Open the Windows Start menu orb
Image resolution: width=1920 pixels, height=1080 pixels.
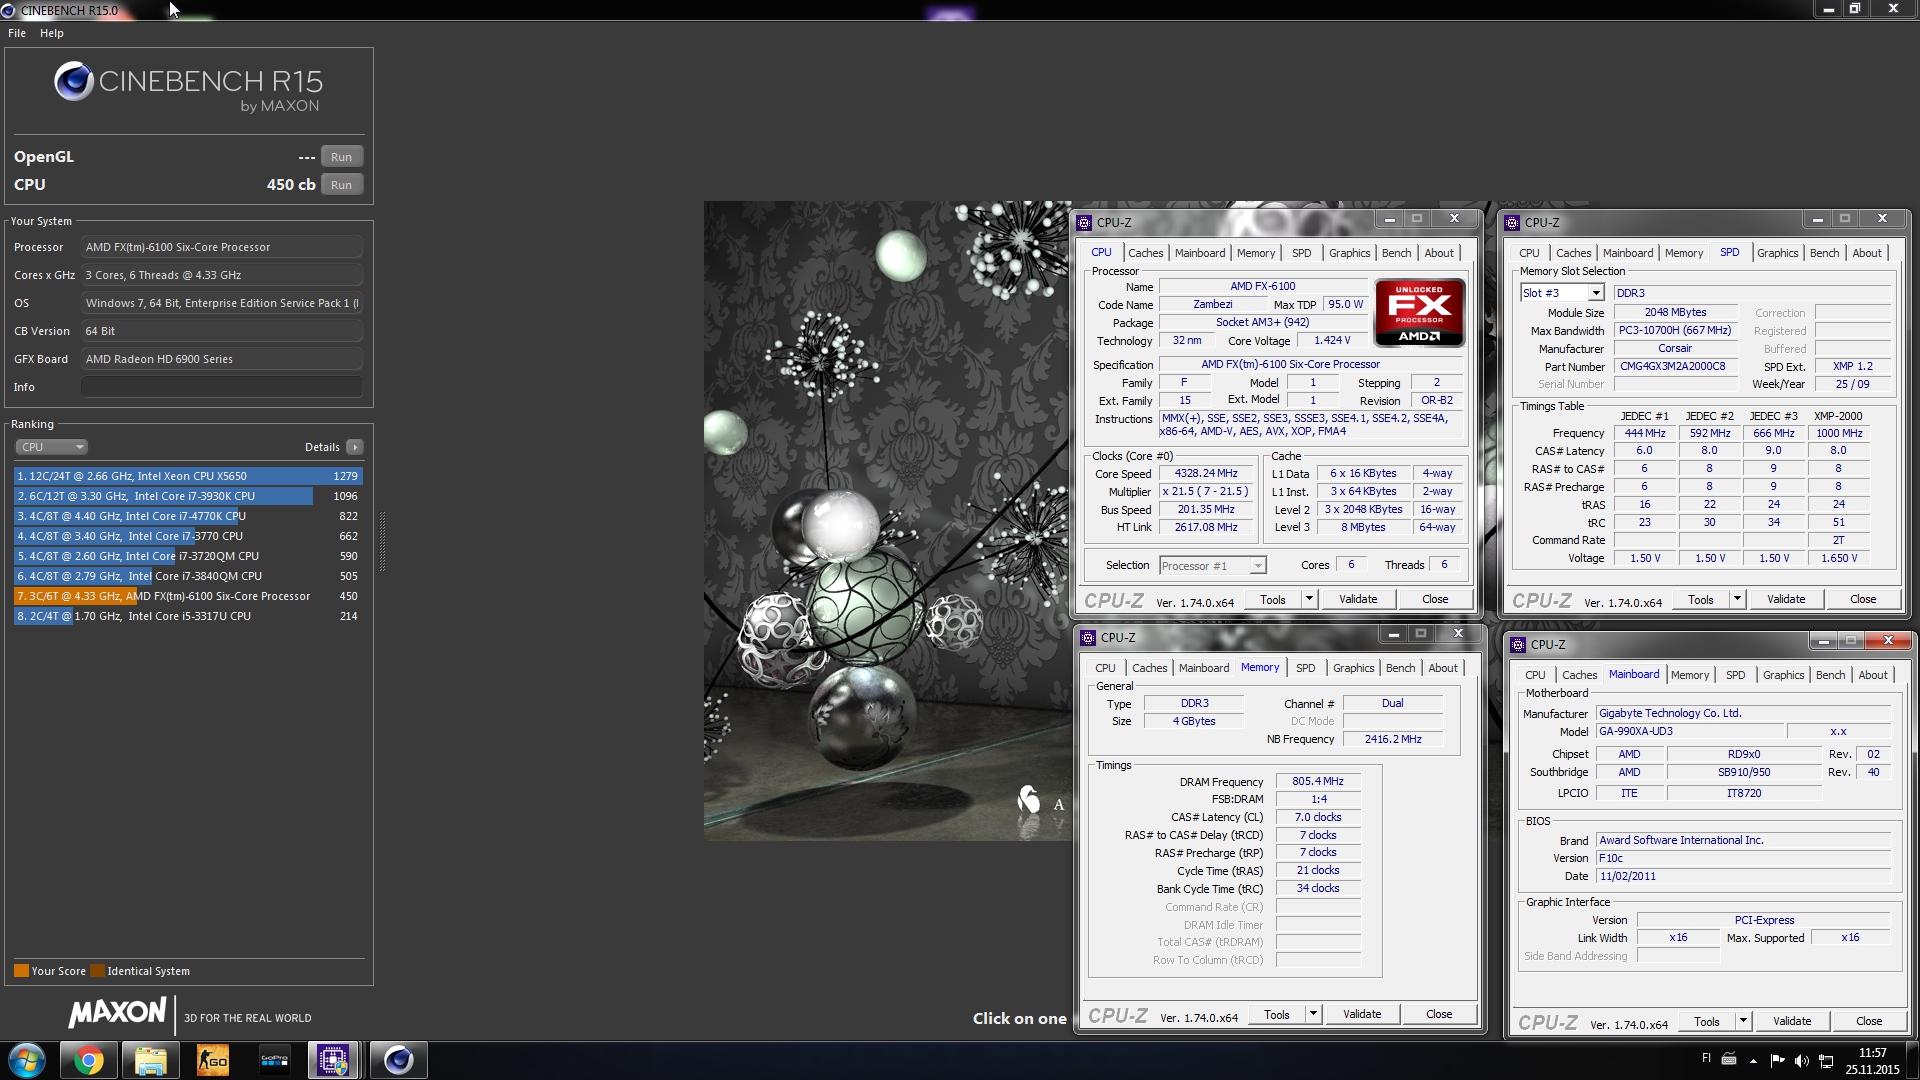27,1060
